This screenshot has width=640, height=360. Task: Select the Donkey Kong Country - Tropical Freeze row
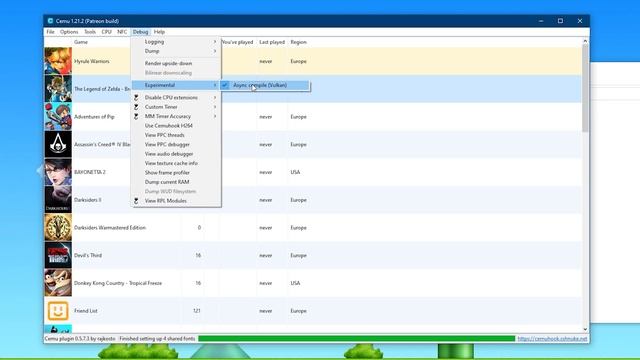(x=313, y=283)
